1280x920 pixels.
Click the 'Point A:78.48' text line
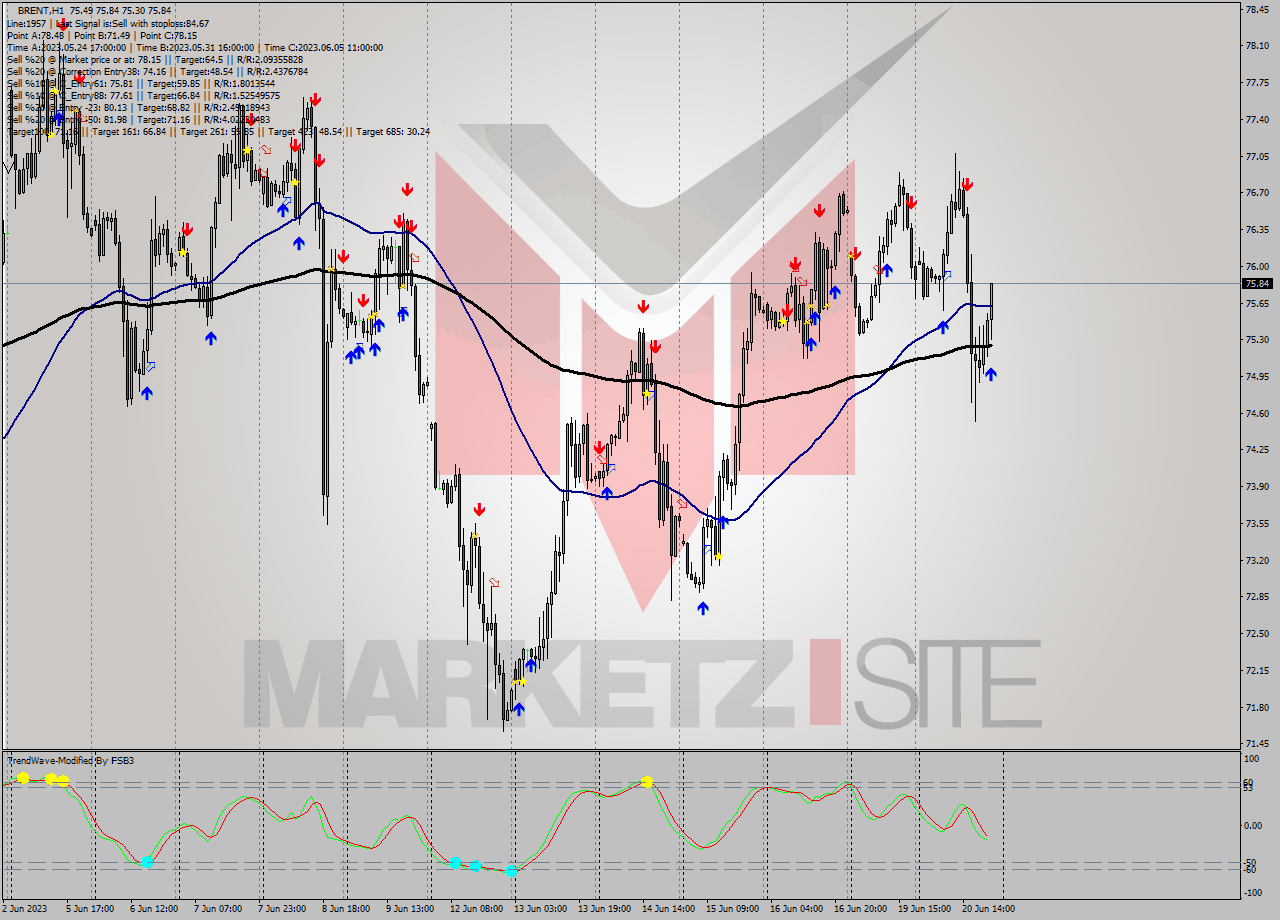(36, 35)
